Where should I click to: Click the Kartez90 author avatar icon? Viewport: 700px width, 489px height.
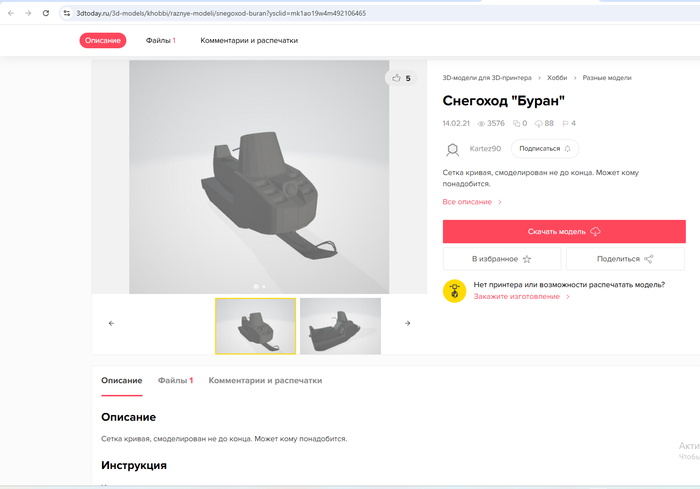[x=453, y=149]
